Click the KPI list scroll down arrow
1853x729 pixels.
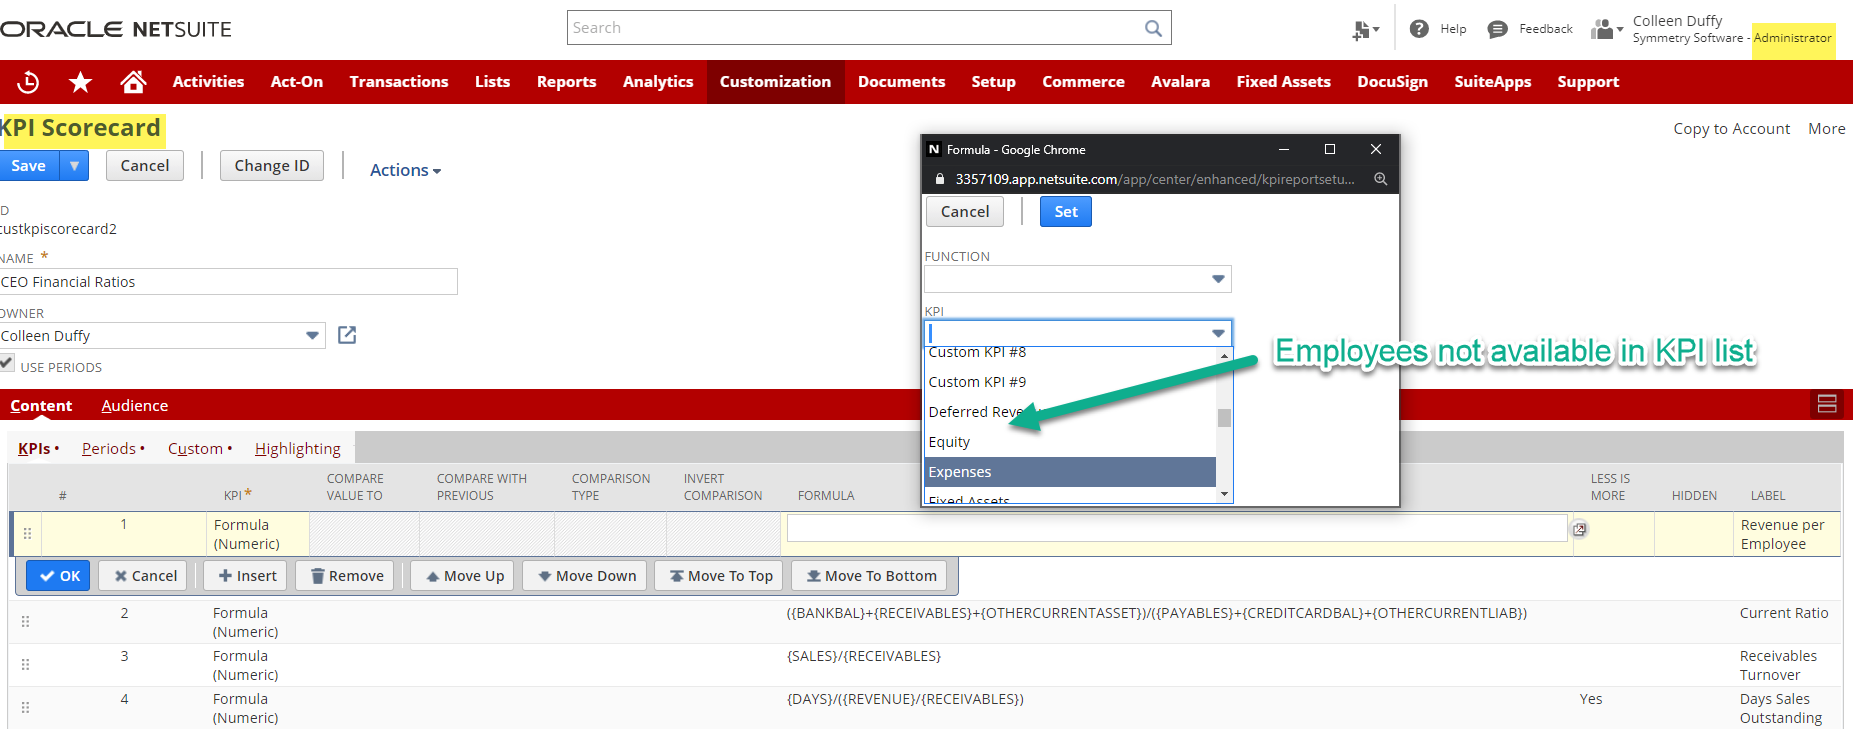(1224, 494)
